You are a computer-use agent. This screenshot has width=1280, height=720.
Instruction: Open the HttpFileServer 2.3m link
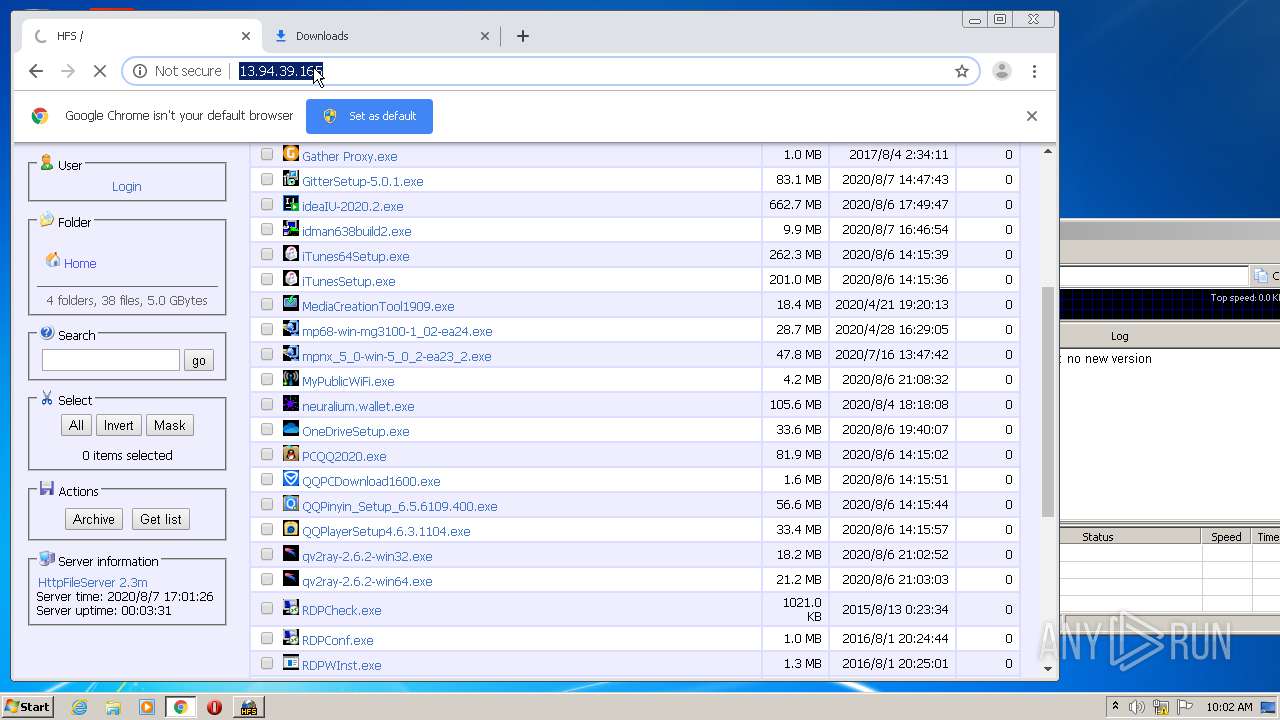click(93, 582)
